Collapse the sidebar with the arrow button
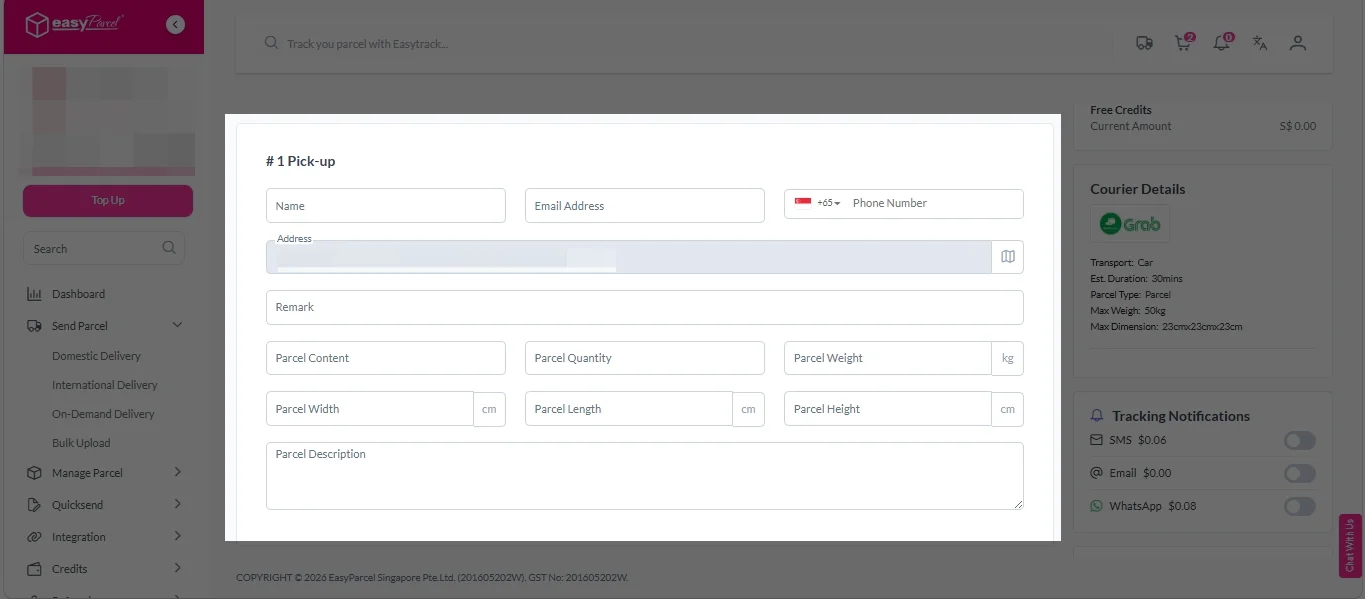This screenshot has width=1365, height=599. pyautogui.click(x=175, y=23)
